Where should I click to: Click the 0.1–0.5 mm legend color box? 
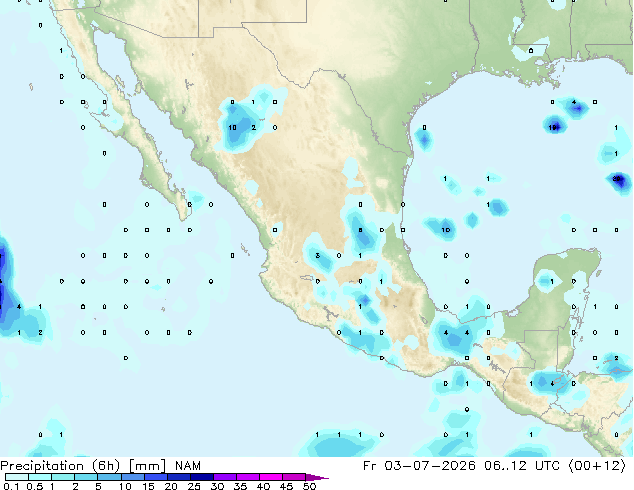click(x=17, y=477)
